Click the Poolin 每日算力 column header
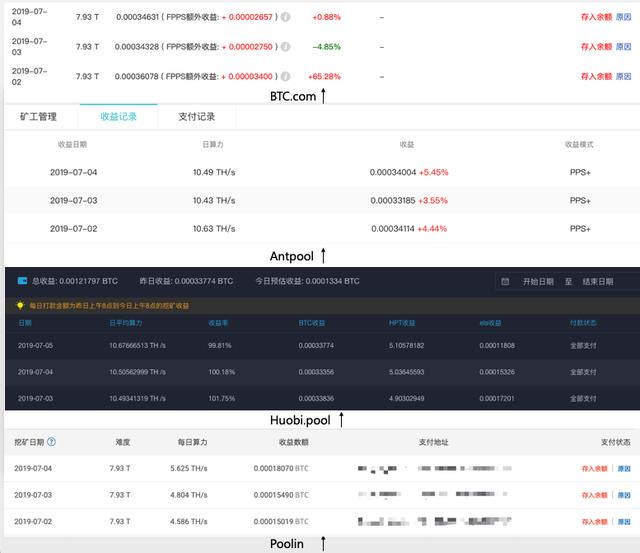Viewport: 640px width, 553px height. point(192,442)
